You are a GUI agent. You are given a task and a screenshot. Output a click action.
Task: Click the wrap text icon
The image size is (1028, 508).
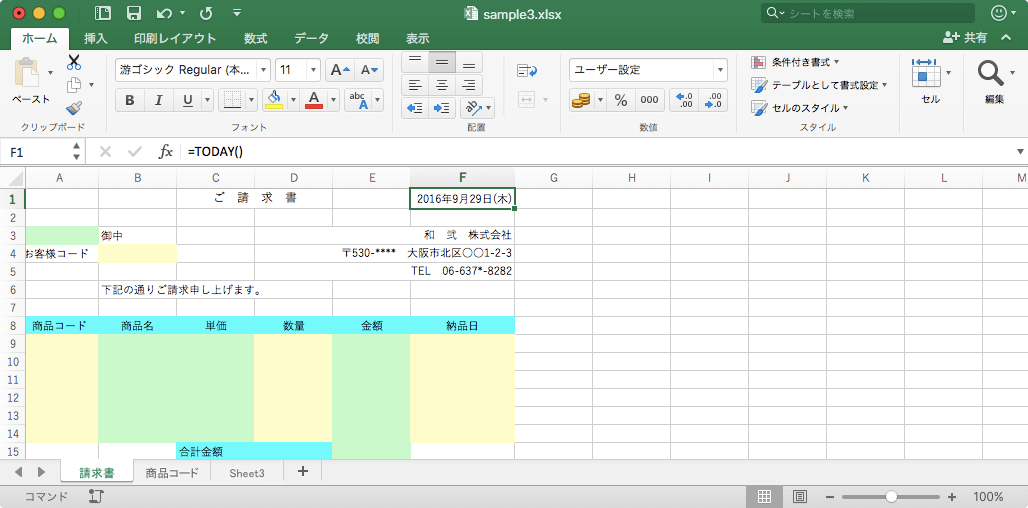tap(527, 70)
